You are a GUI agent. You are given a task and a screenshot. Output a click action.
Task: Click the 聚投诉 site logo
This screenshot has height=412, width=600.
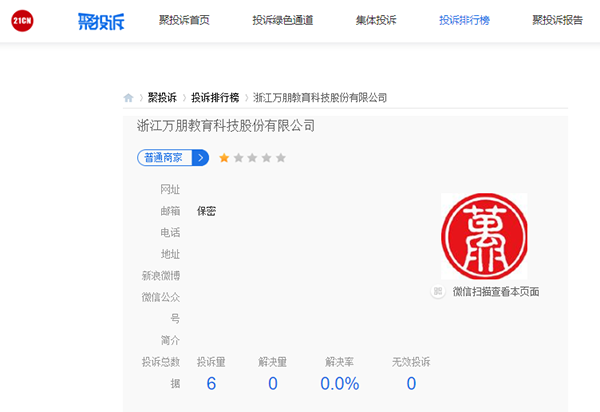[x=98, y=21]
